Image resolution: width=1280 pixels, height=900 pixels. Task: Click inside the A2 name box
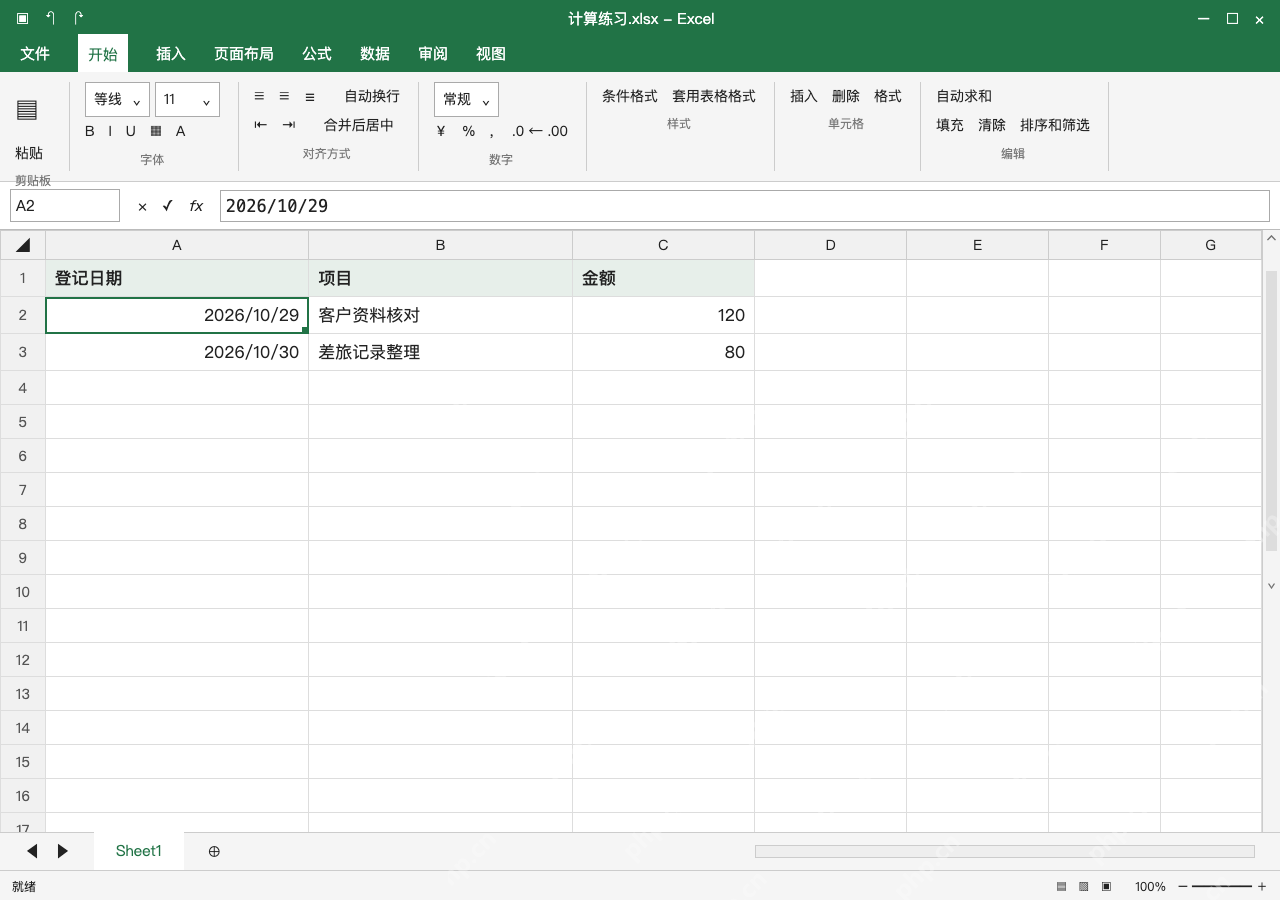click(x=65, y=206)
